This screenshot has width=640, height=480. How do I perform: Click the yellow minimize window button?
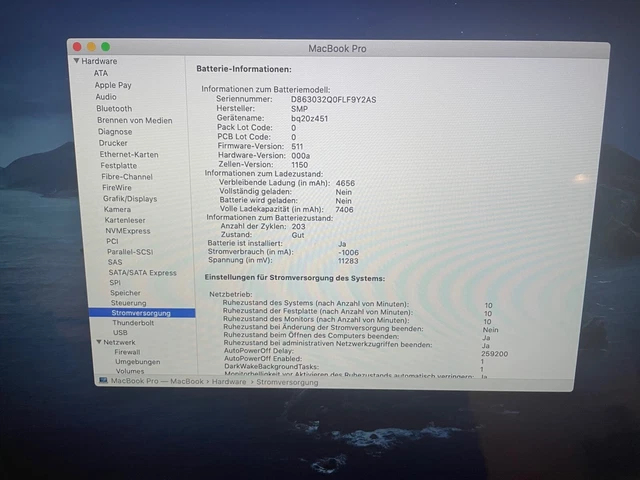pos(91,47)
